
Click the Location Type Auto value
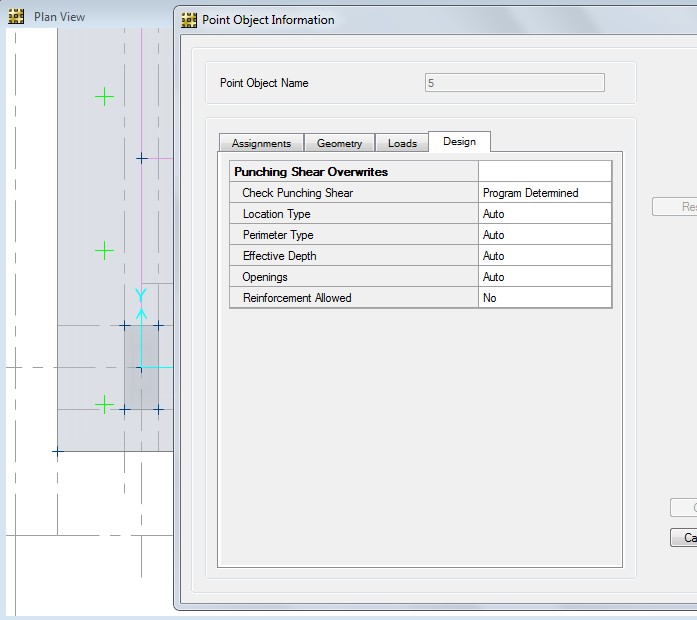pyautogui.click(x=545, y=214)
